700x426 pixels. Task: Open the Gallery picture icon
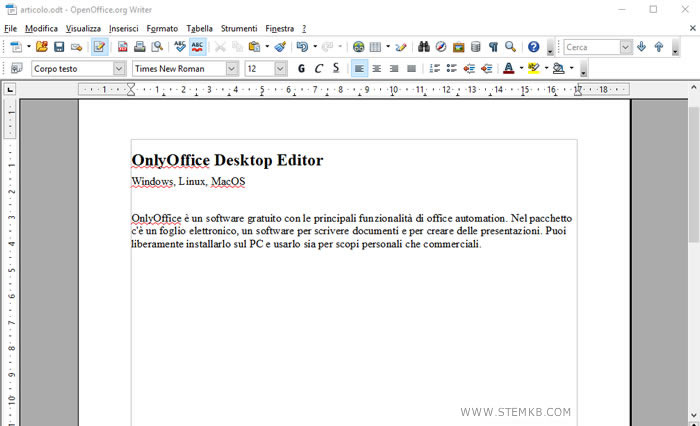(x=458, y=47)
